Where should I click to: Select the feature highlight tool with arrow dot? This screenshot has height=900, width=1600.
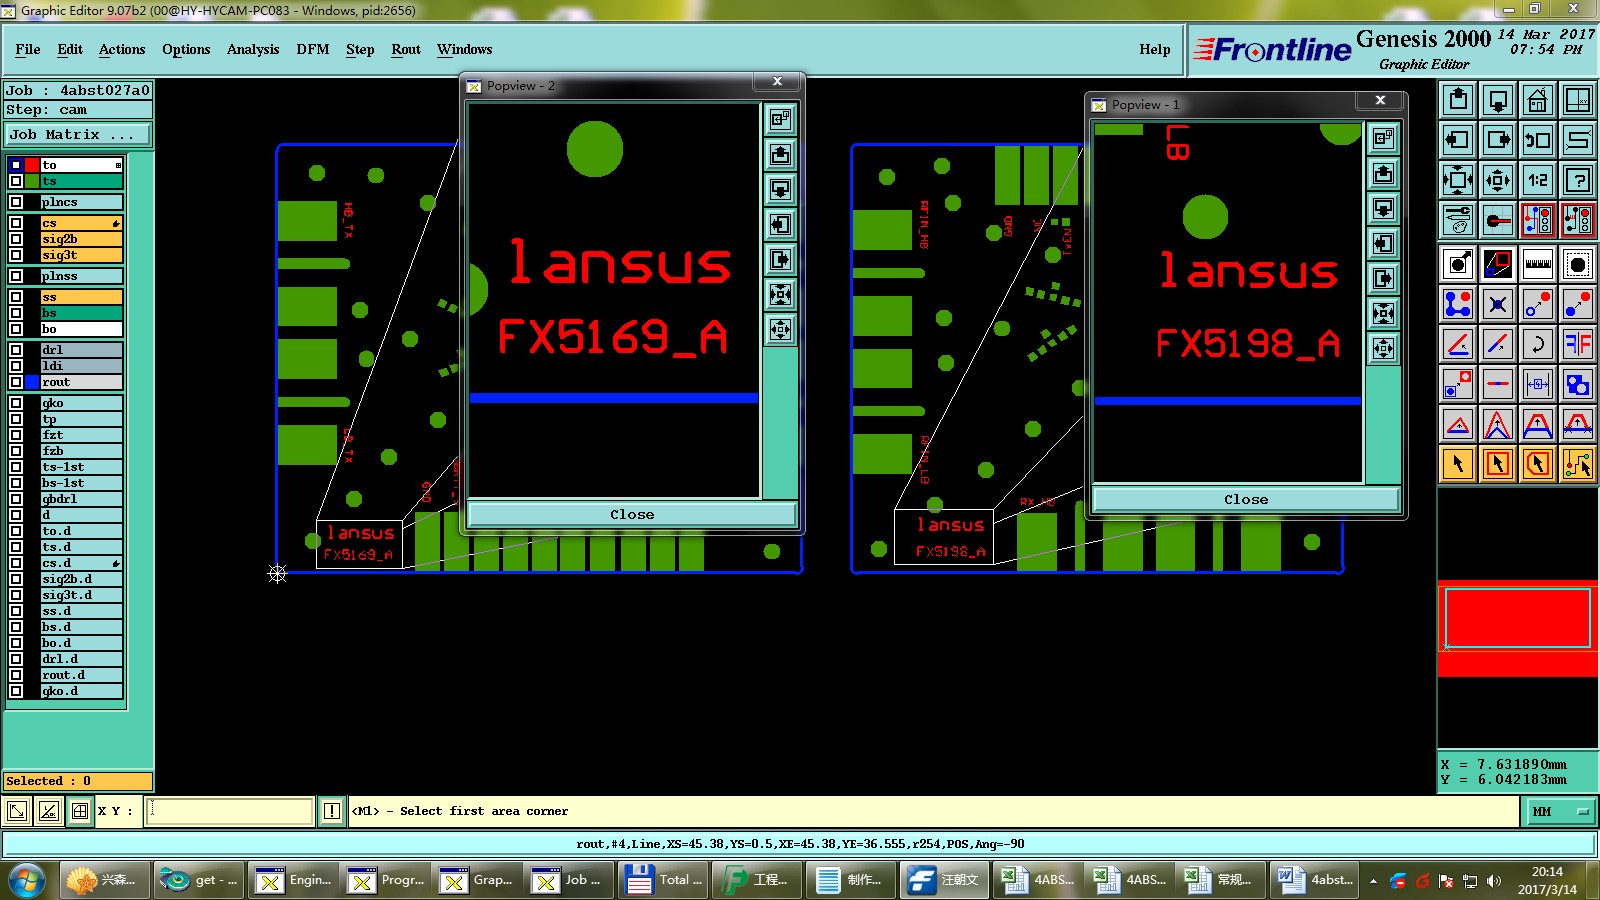click(1458, 264)
